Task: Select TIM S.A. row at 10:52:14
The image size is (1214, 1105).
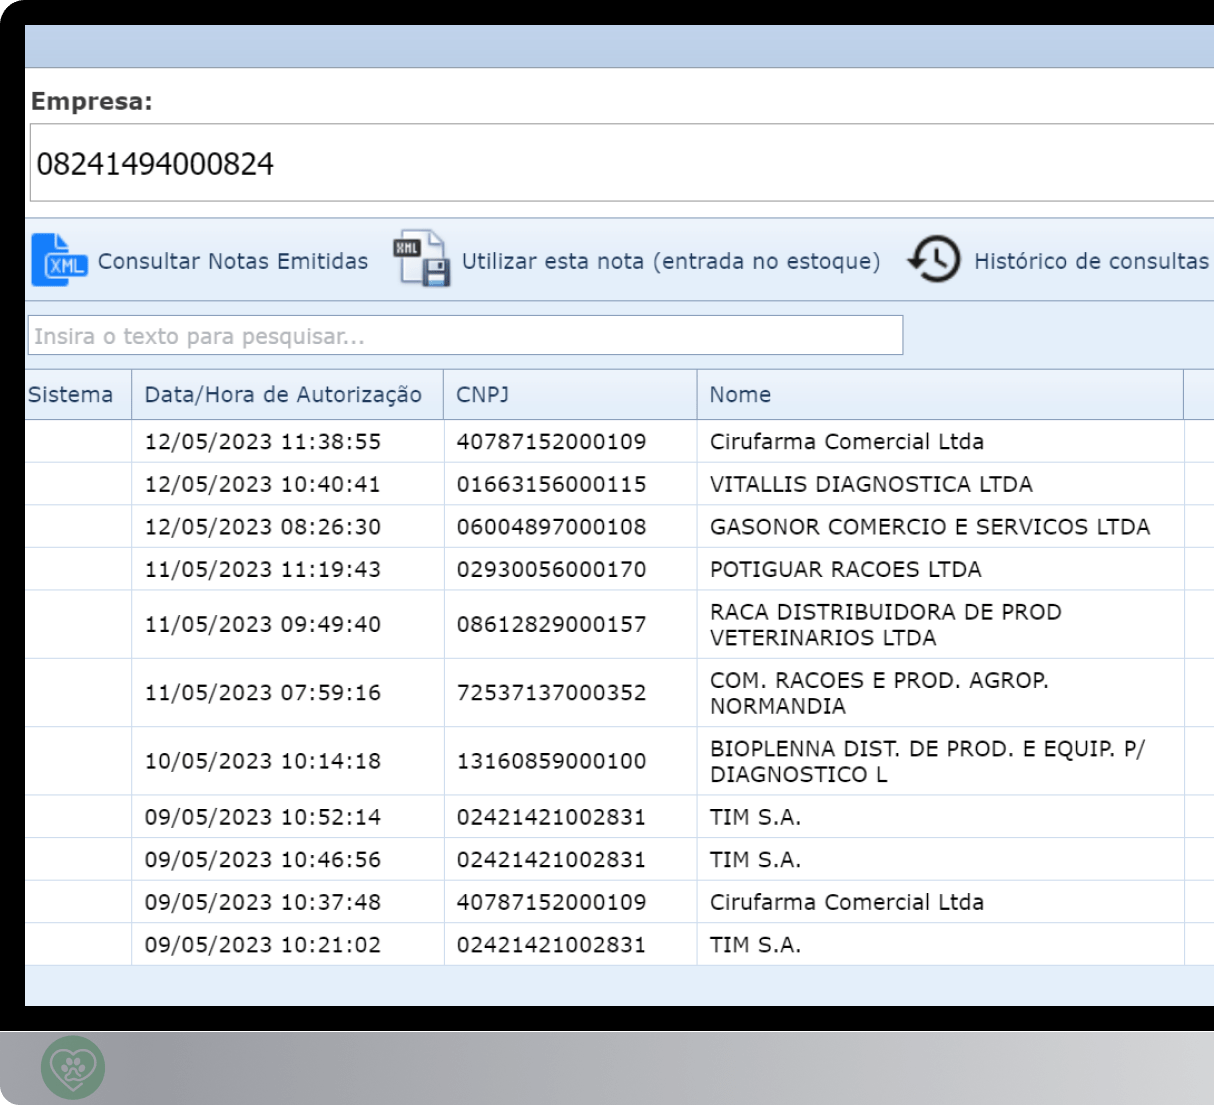Action: coord(755,817)
